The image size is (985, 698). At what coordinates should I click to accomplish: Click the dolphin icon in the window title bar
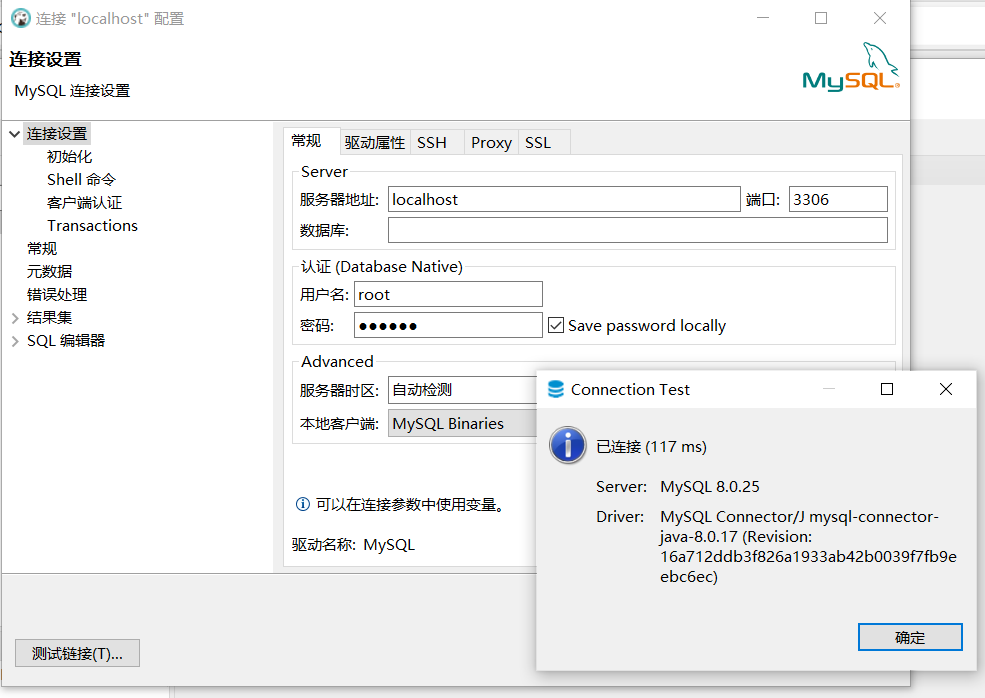tap(21, 17)
